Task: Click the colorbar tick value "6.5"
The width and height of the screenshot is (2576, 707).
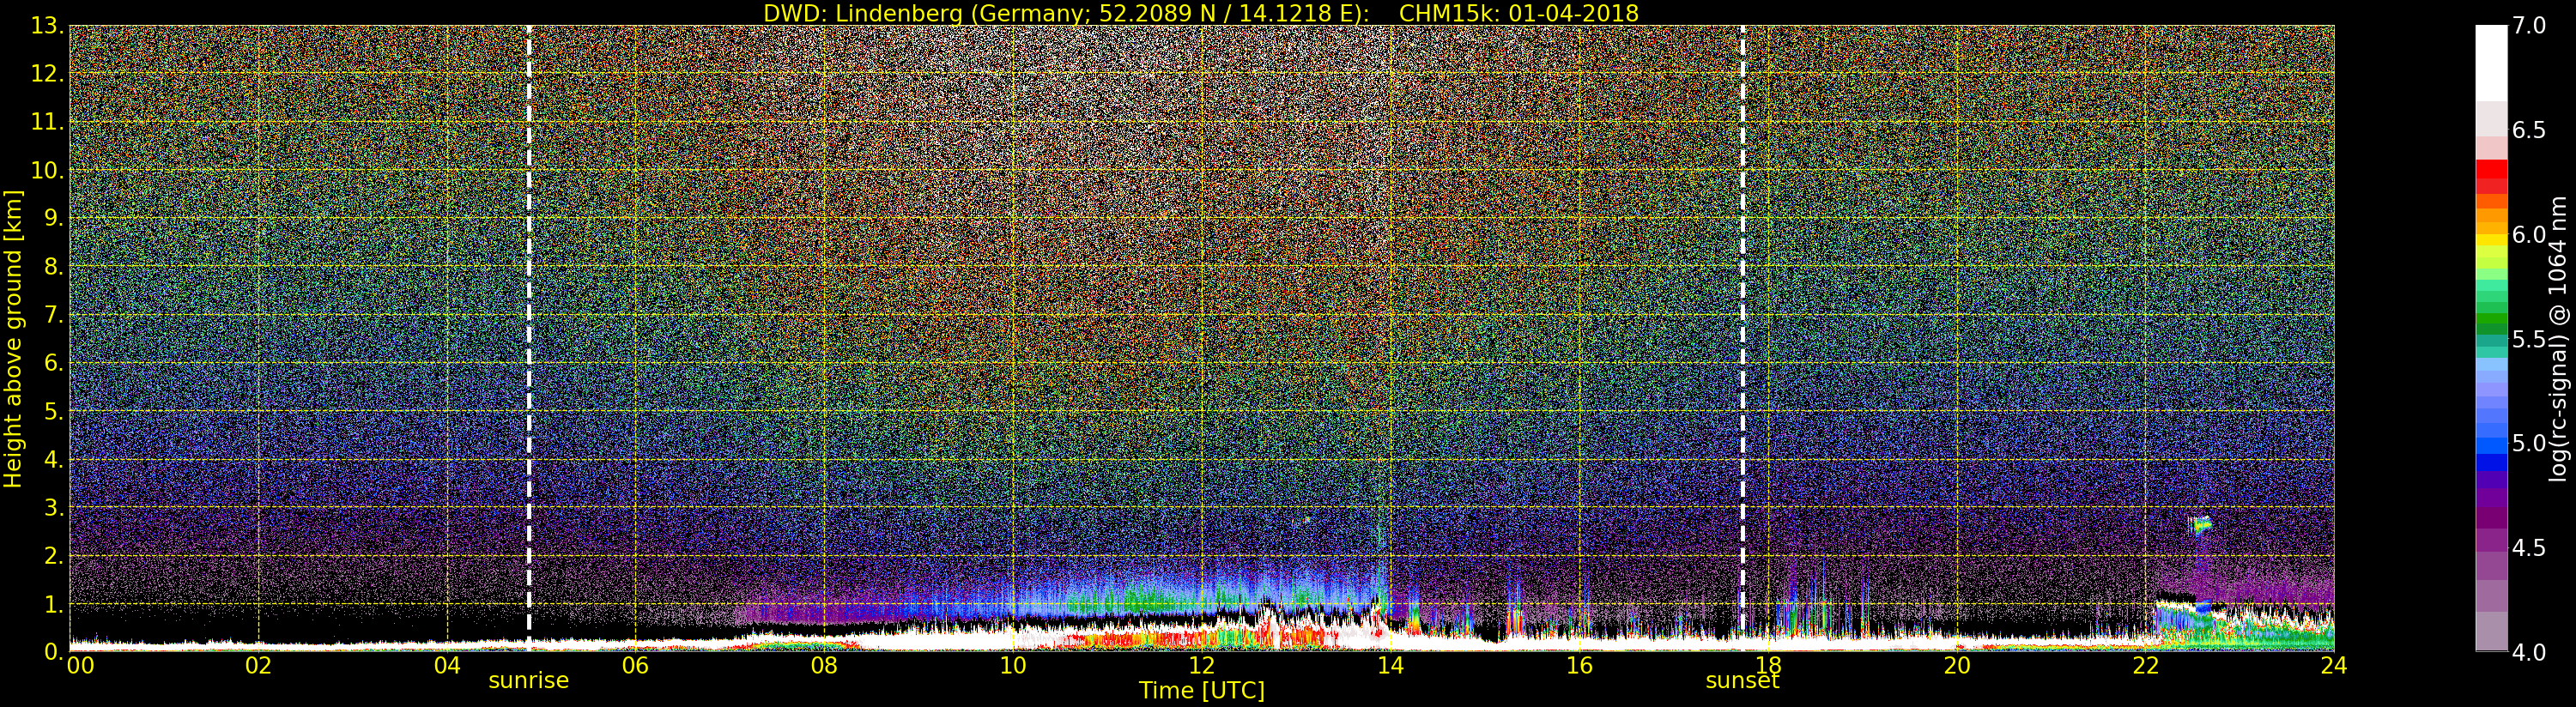Action: 2529,131
